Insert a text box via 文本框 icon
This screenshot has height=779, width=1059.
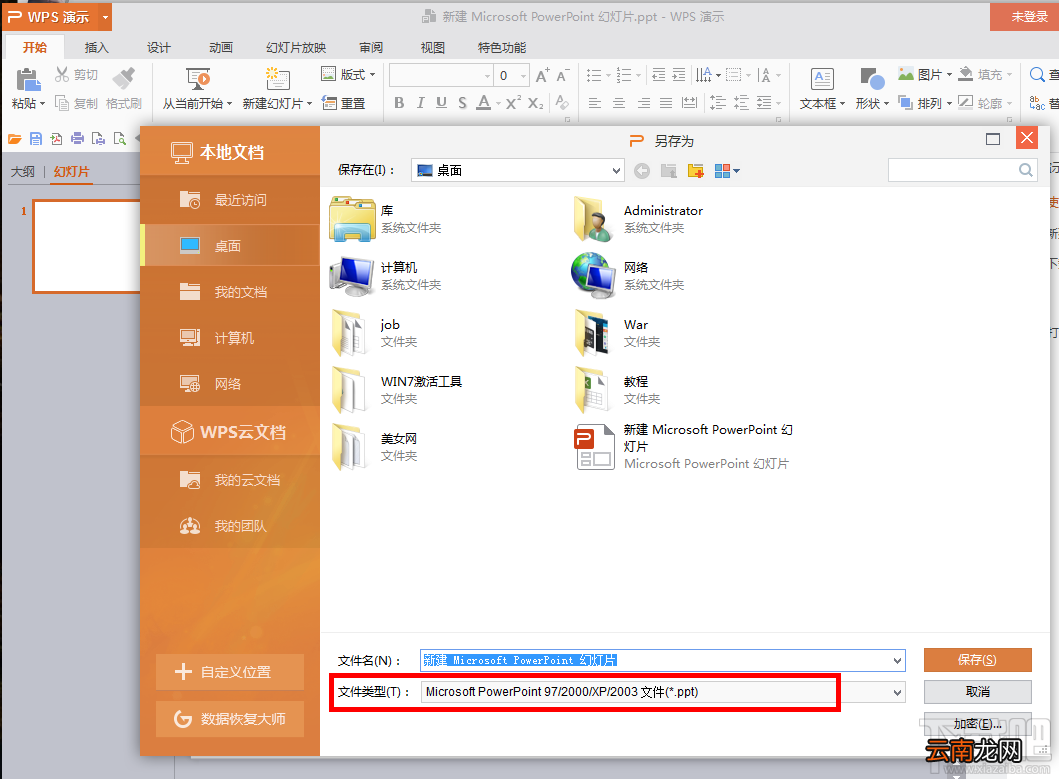click(822, 79)
